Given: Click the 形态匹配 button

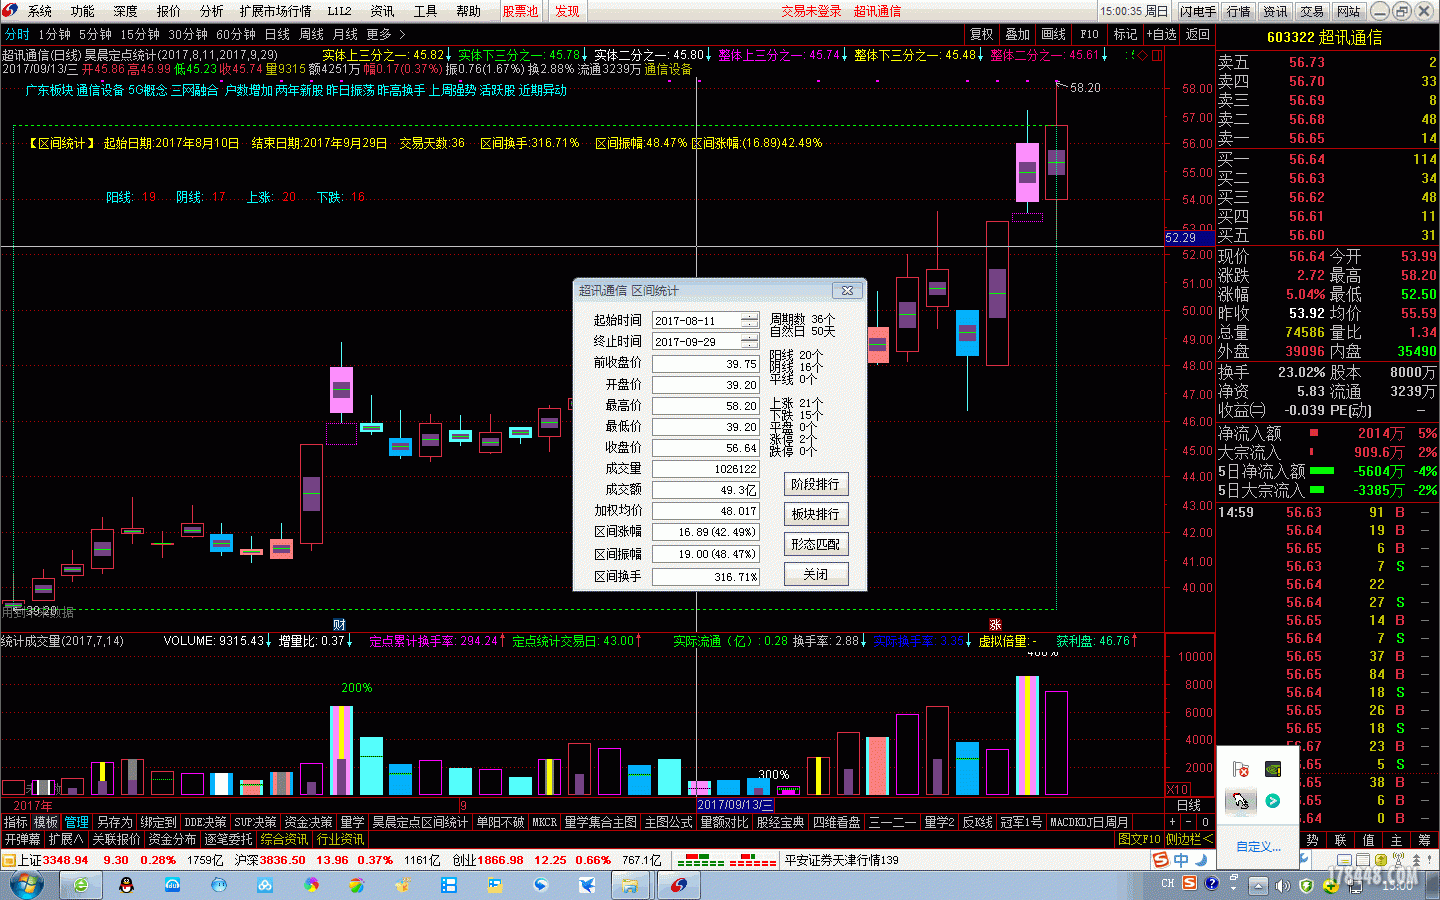Looking at the screenshot, I should point(815,544).
